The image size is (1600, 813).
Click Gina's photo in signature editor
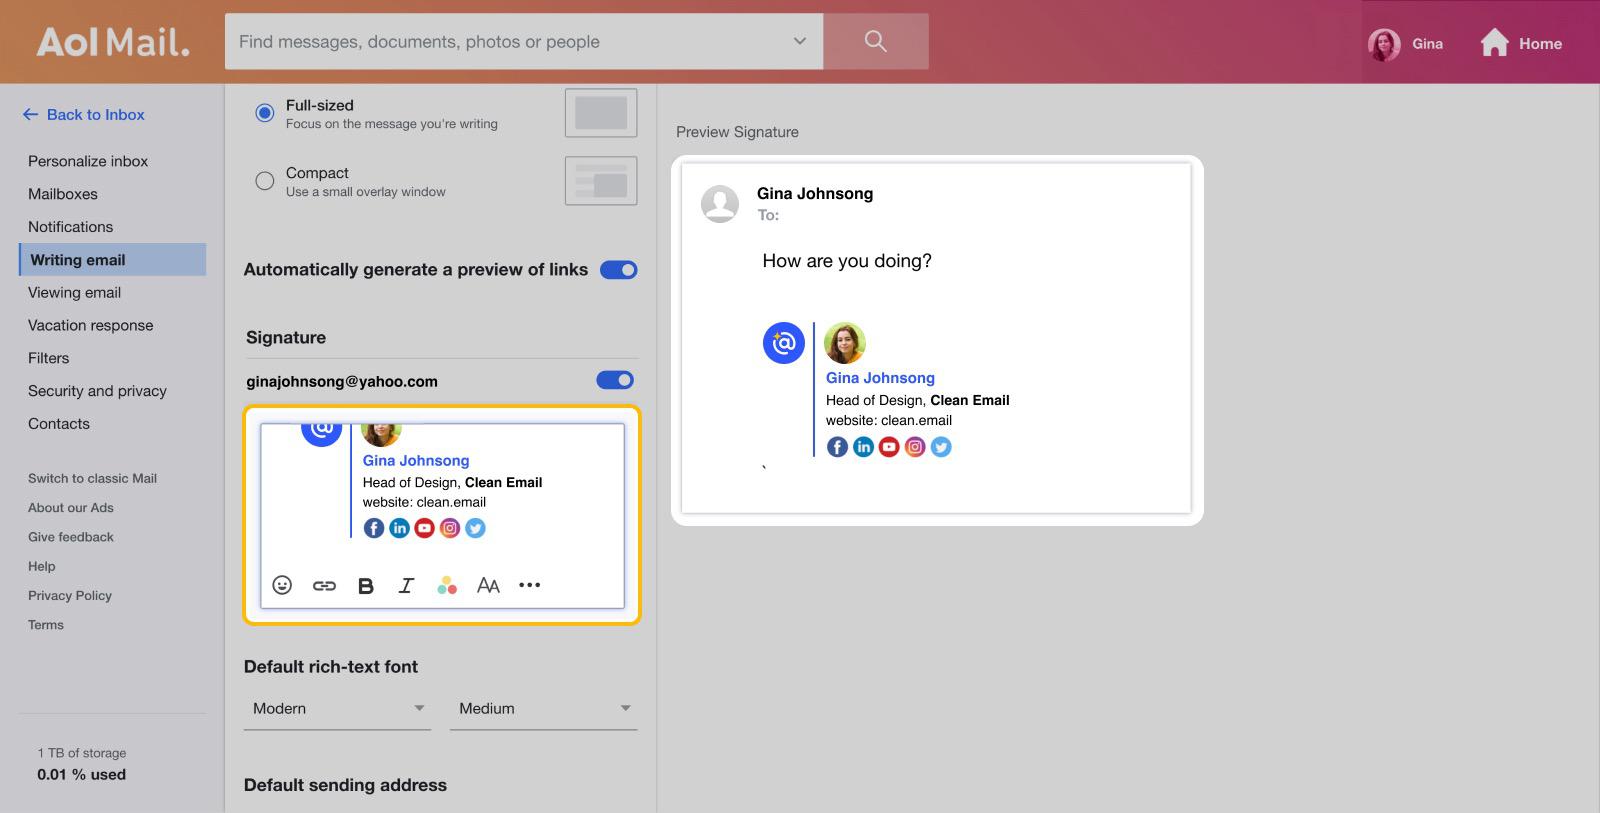pyautogui.click(x=381, y=434)
